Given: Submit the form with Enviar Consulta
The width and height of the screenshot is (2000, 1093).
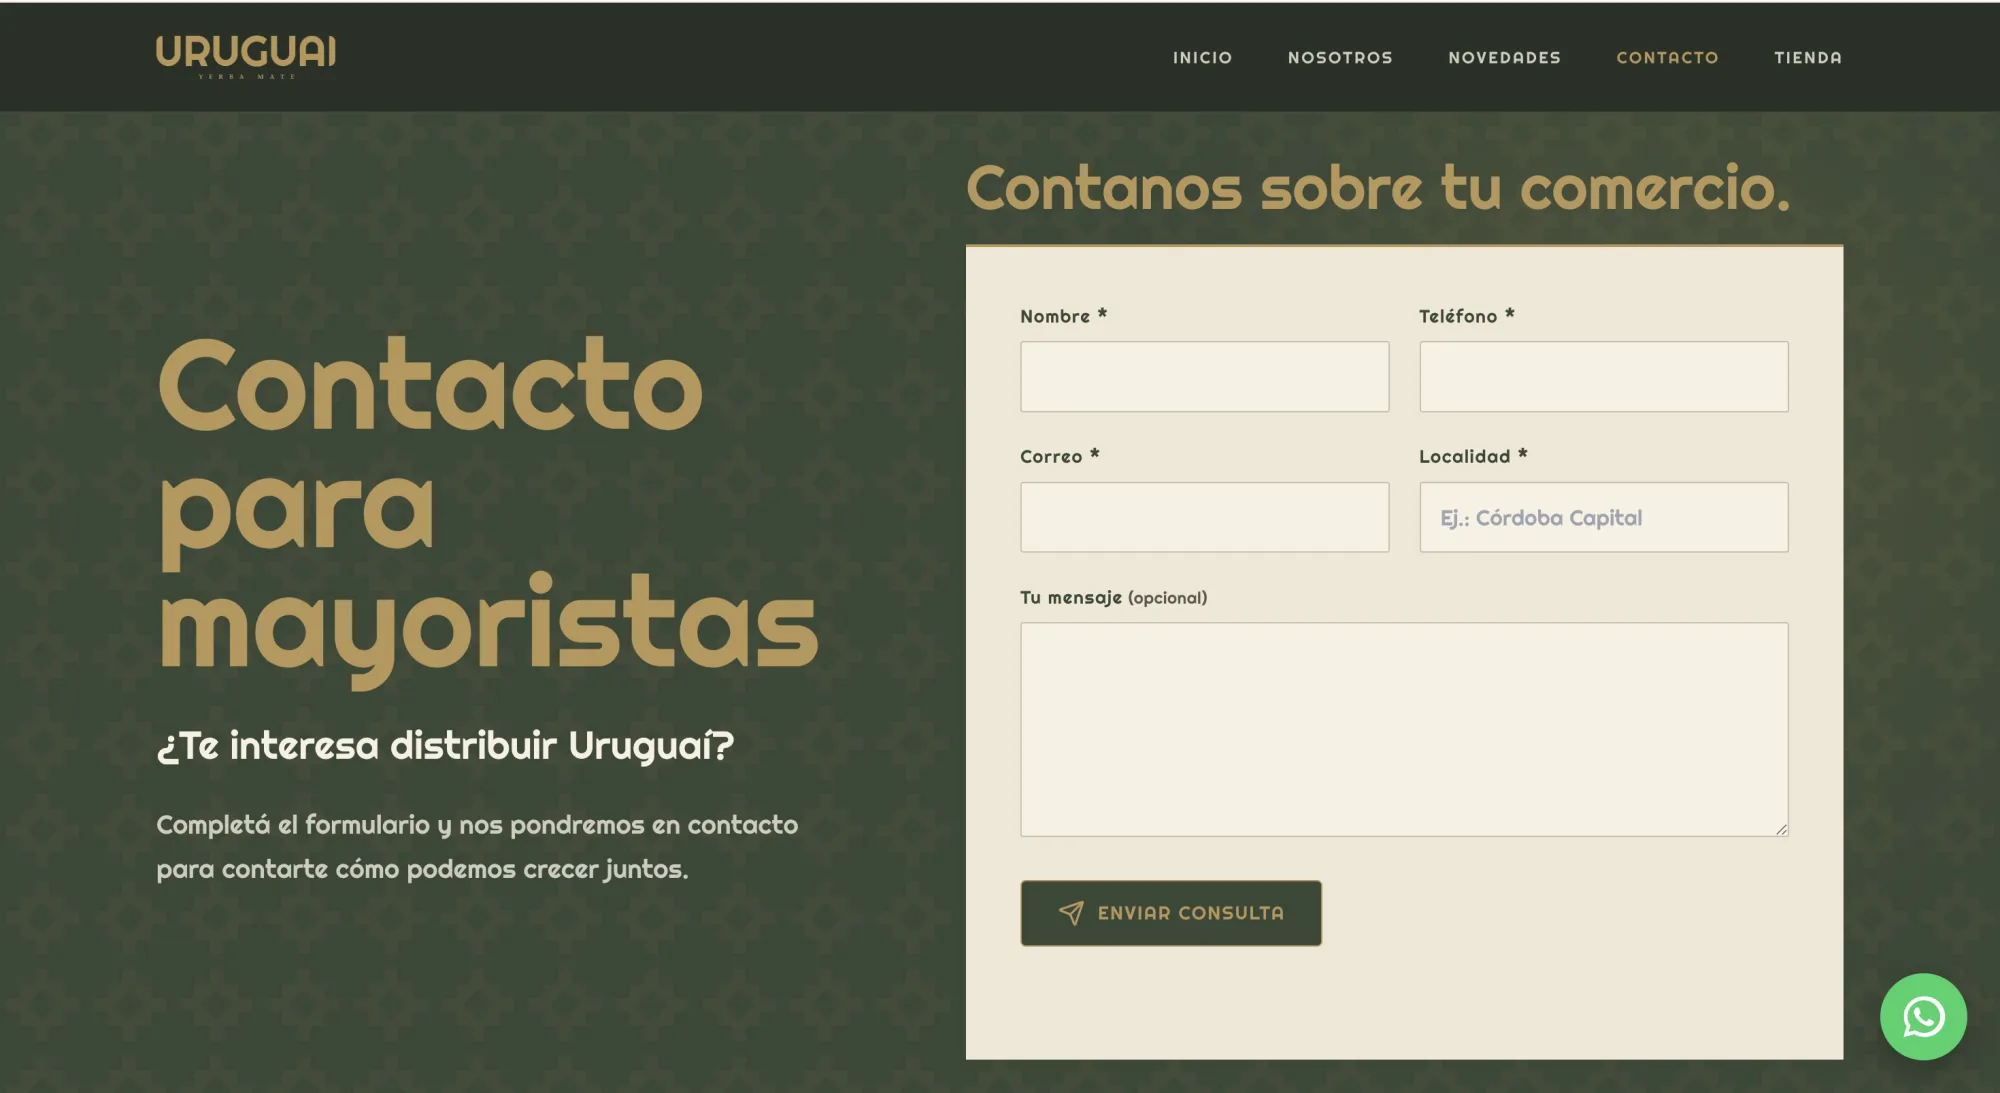Looking at the screenshot, I should click(1171, 913).
